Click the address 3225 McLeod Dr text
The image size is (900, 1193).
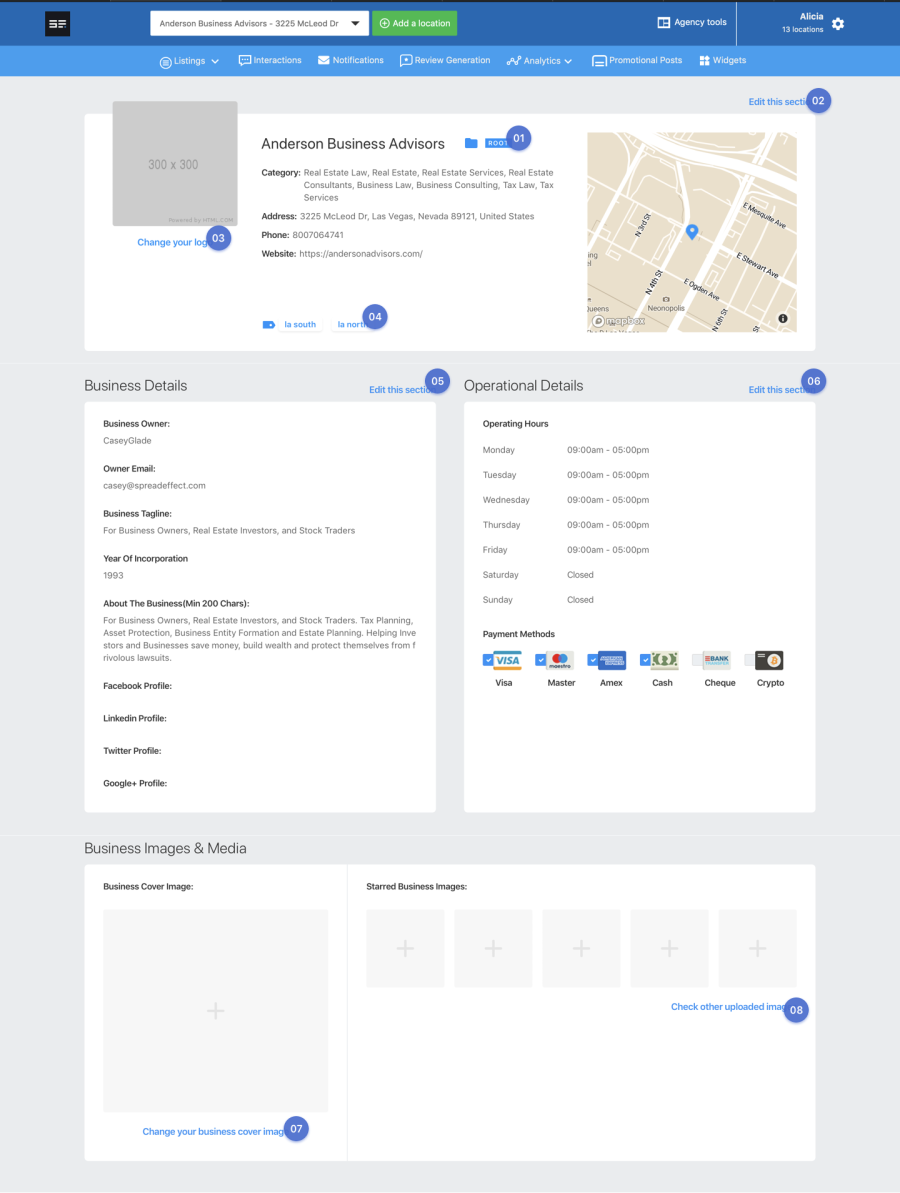point(417,217)
